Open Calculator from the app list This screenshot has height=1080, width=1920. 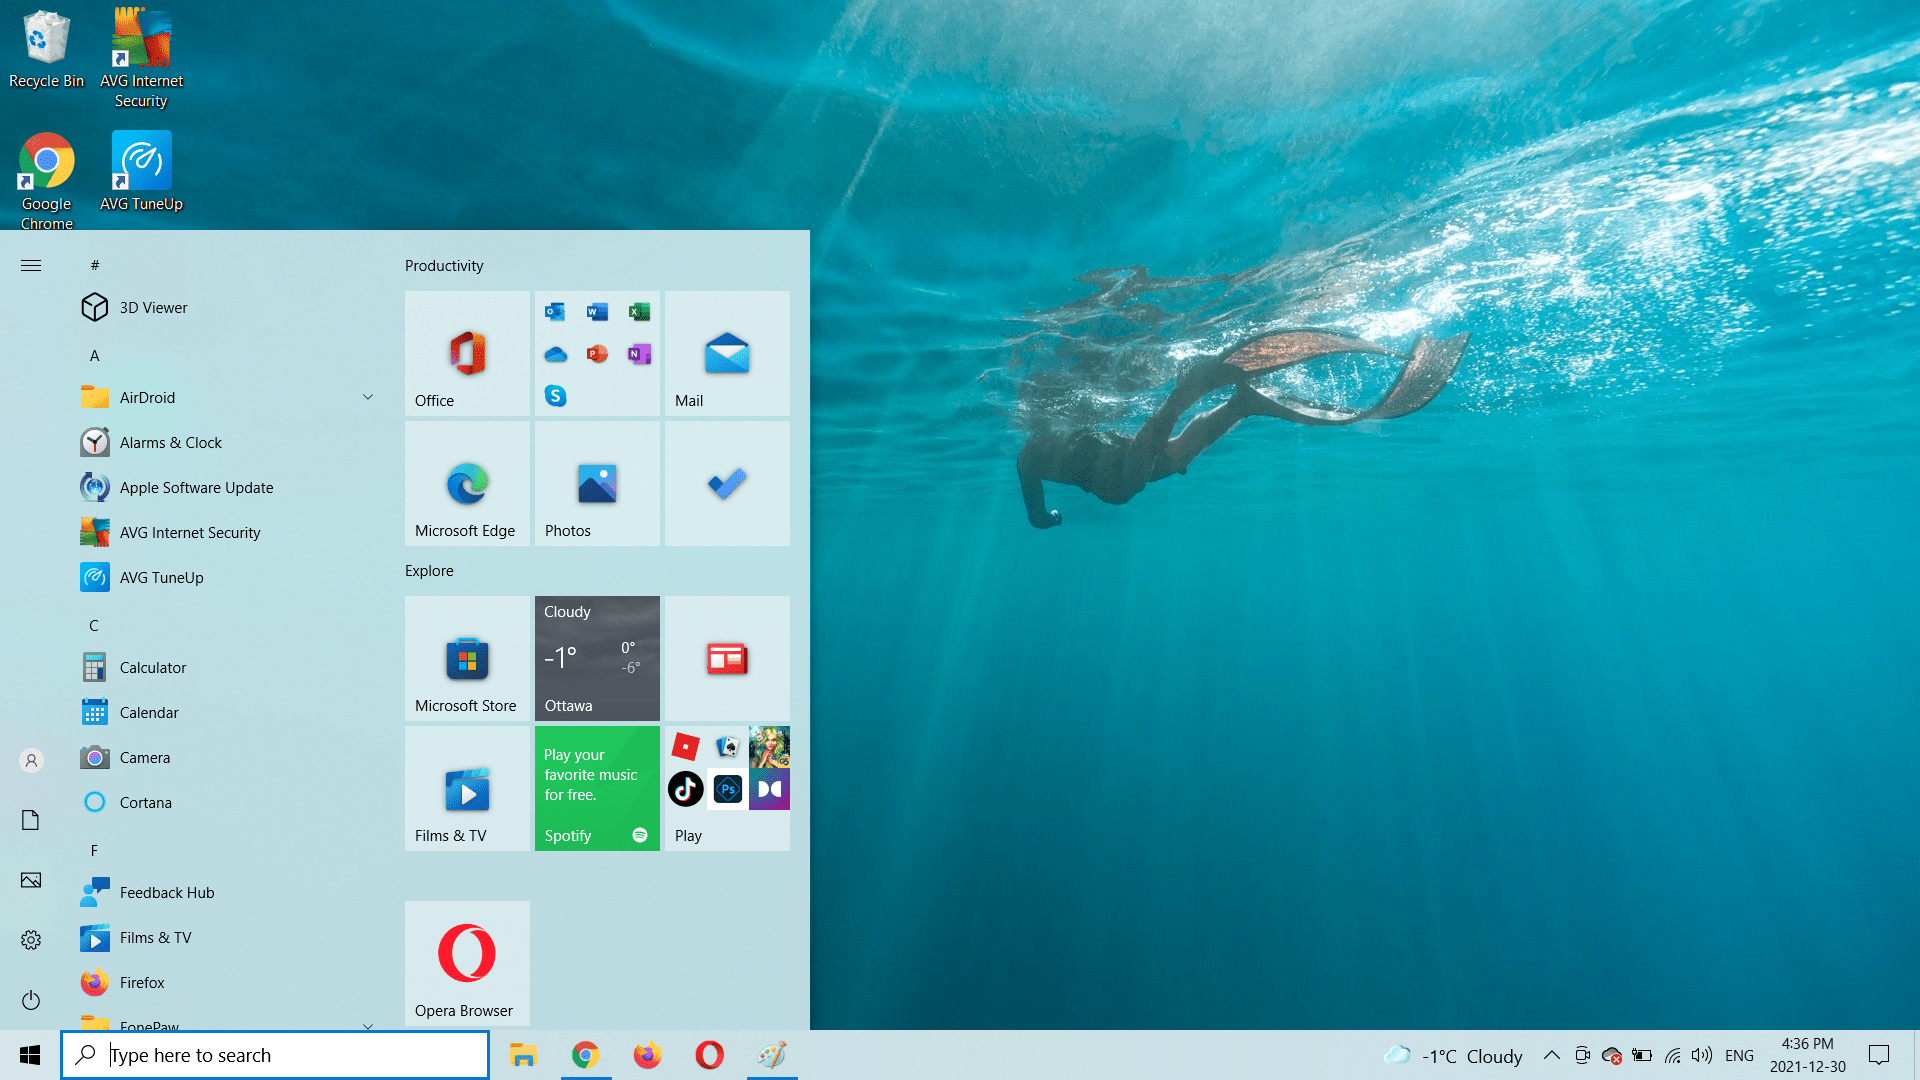(153, 667)
